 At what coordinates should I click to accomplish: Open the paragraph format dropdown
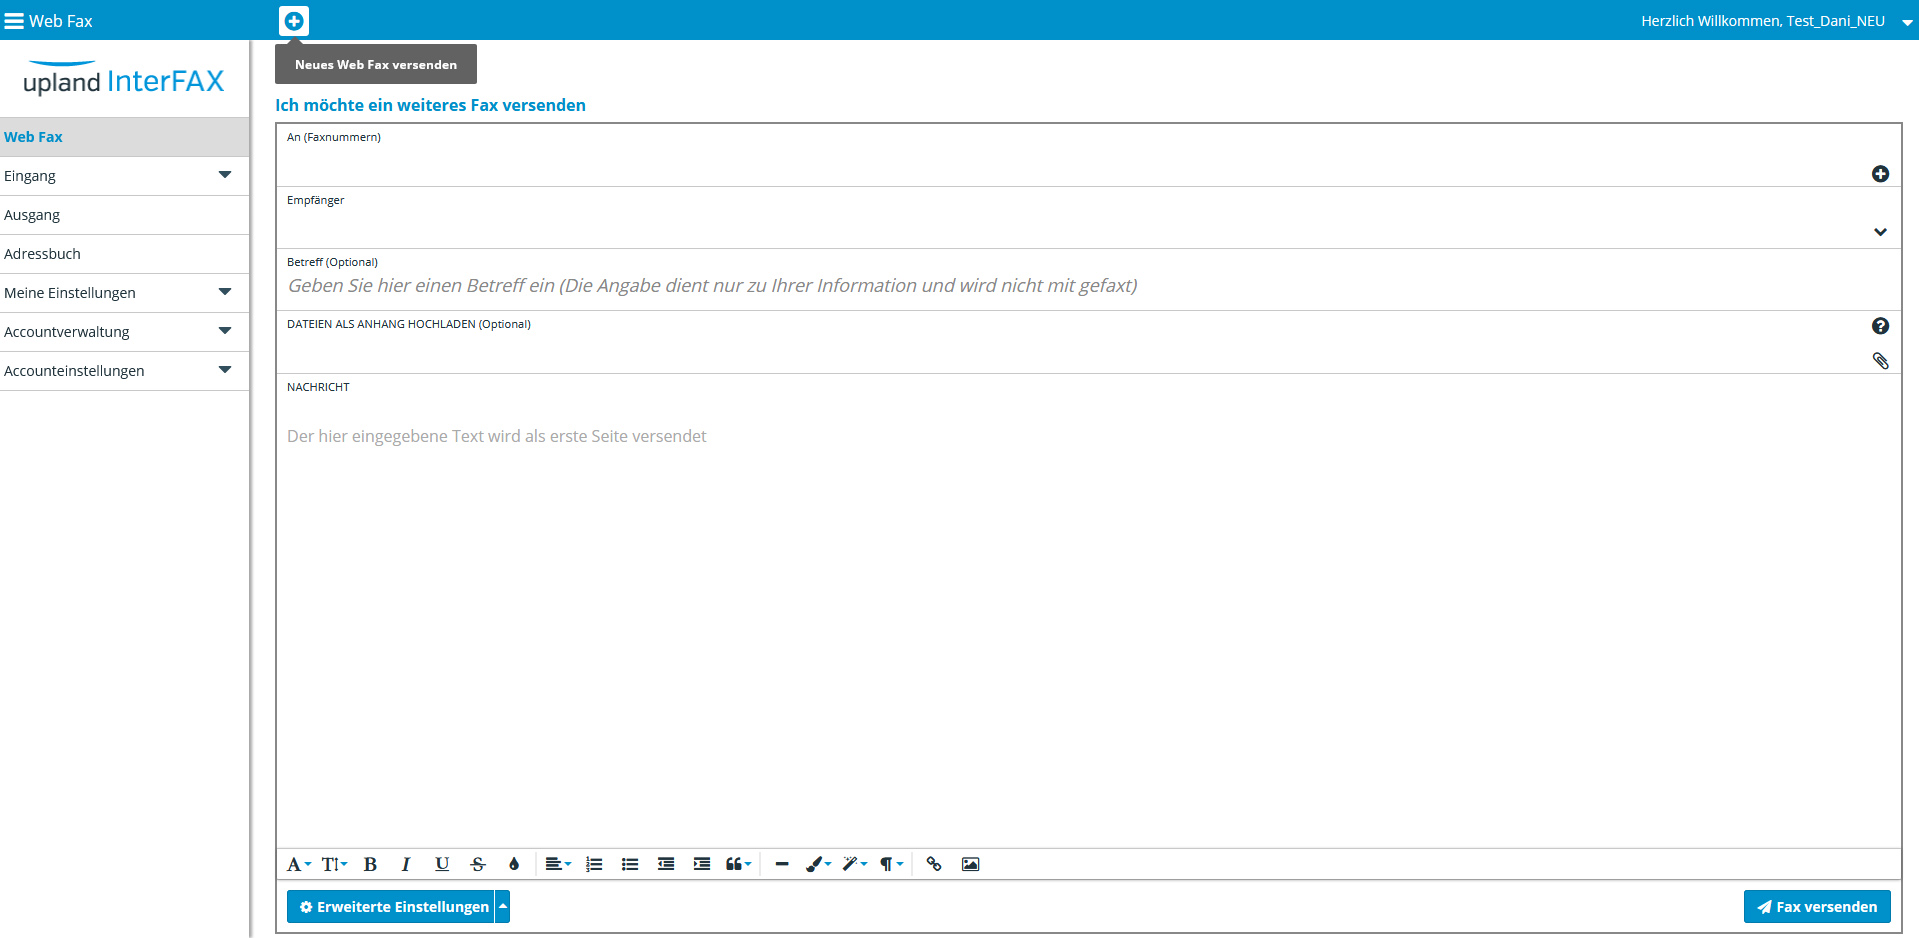[890, 864]
